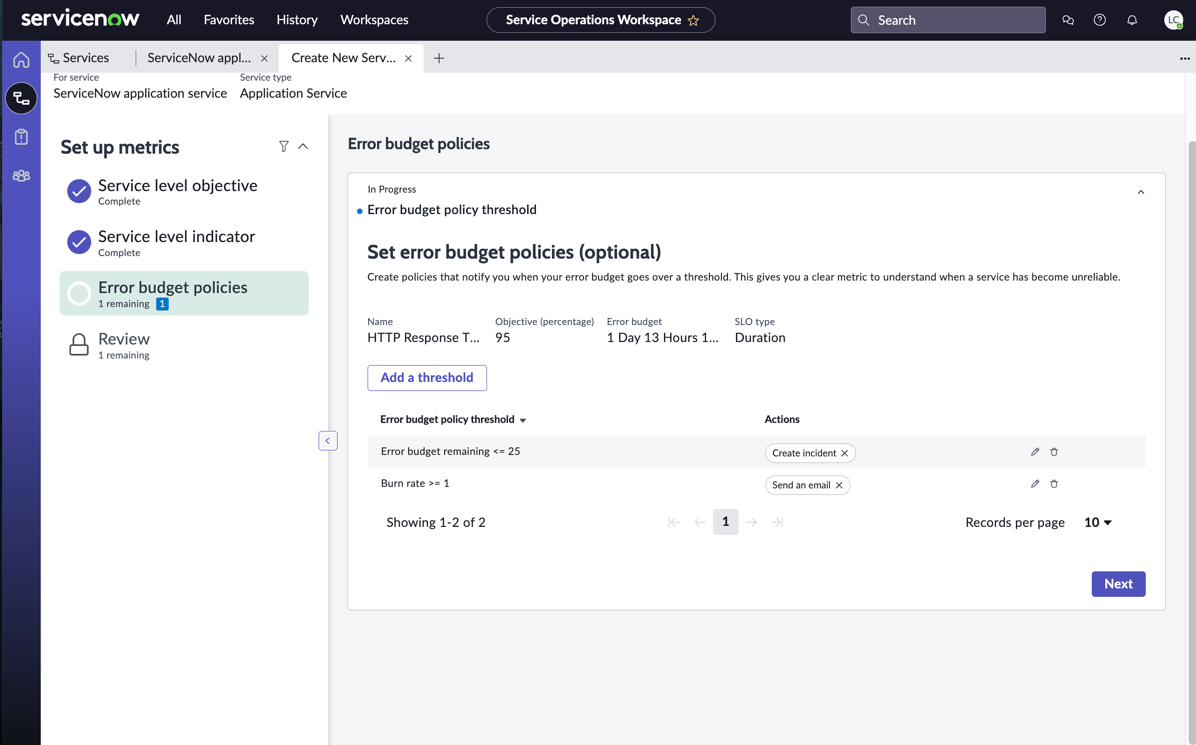Viewport: 1196px width, 745px height.
Task: Open the History menu
Action: coord(297,20)
